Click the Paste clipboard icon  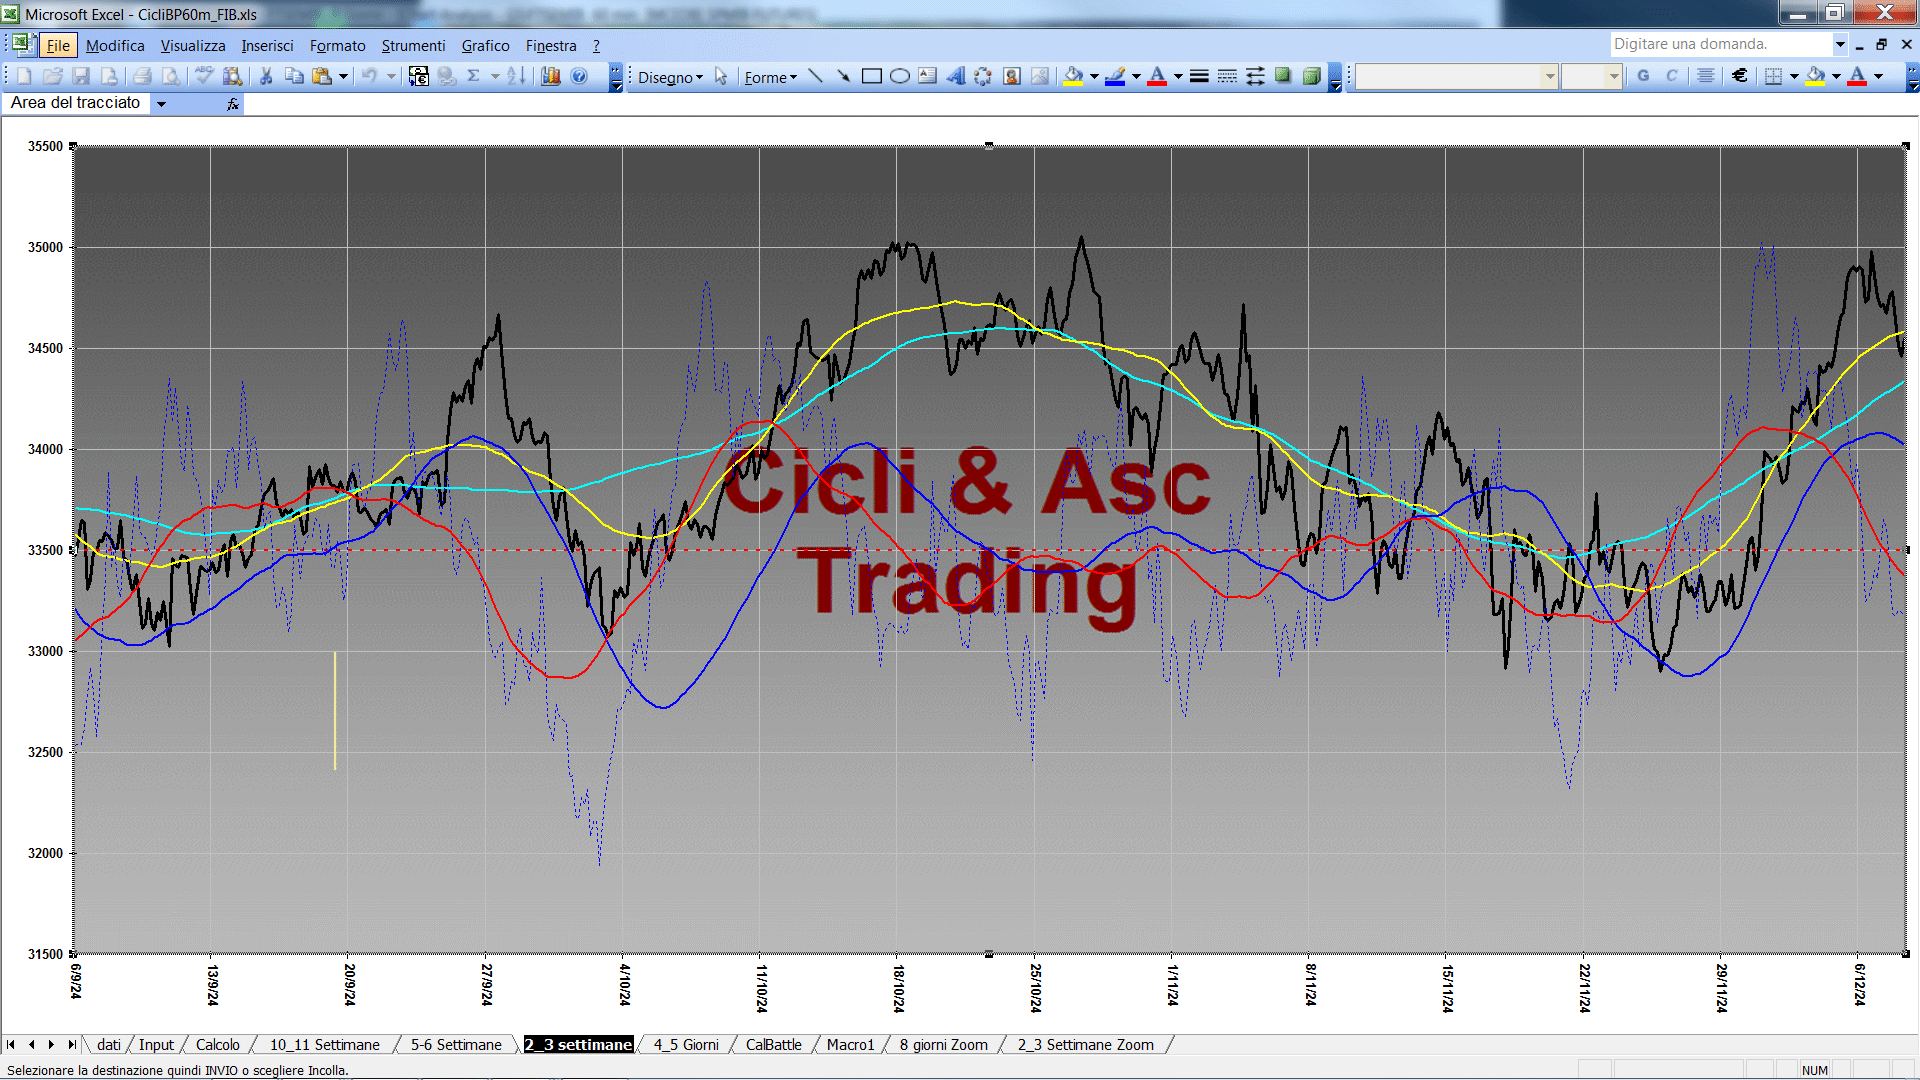pos(322,76)
